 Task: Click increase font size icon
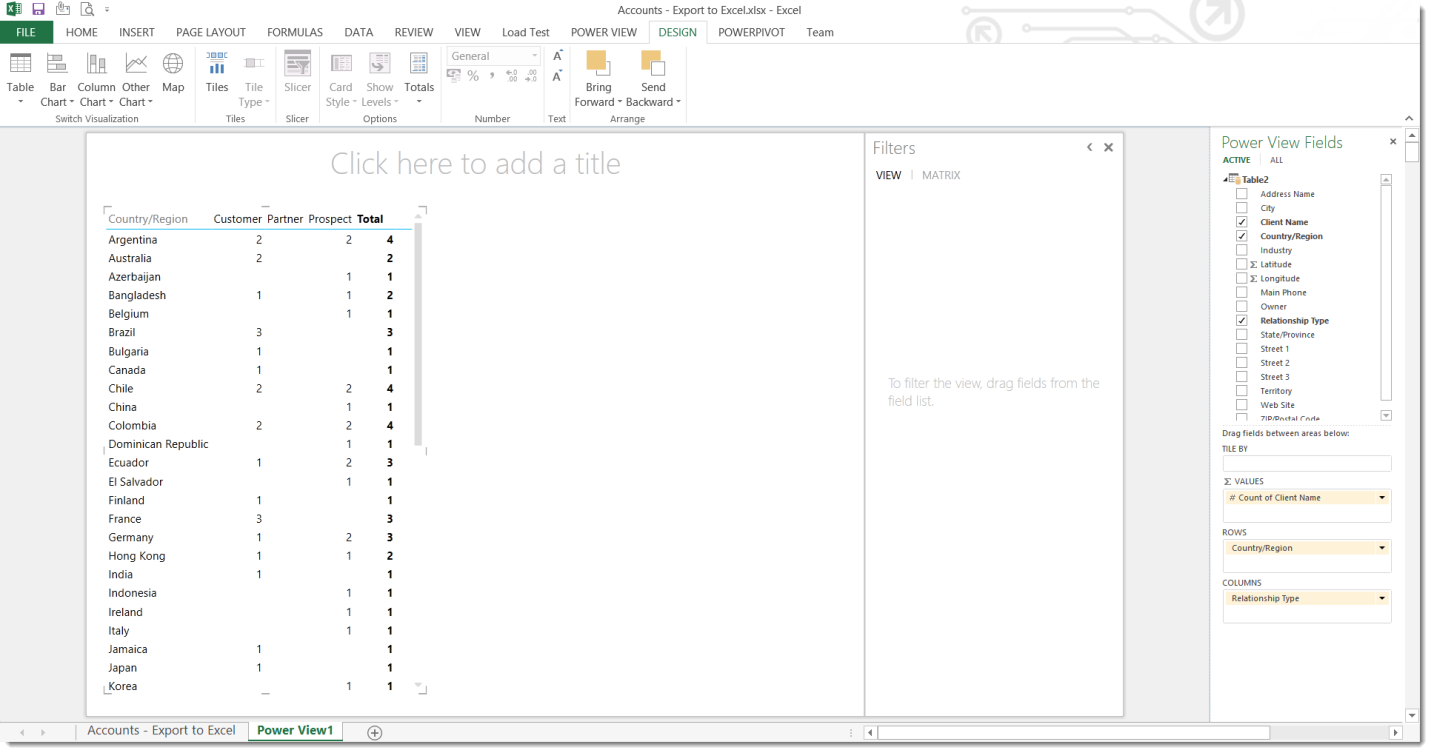pyautogui.click(x=558, y=56)
